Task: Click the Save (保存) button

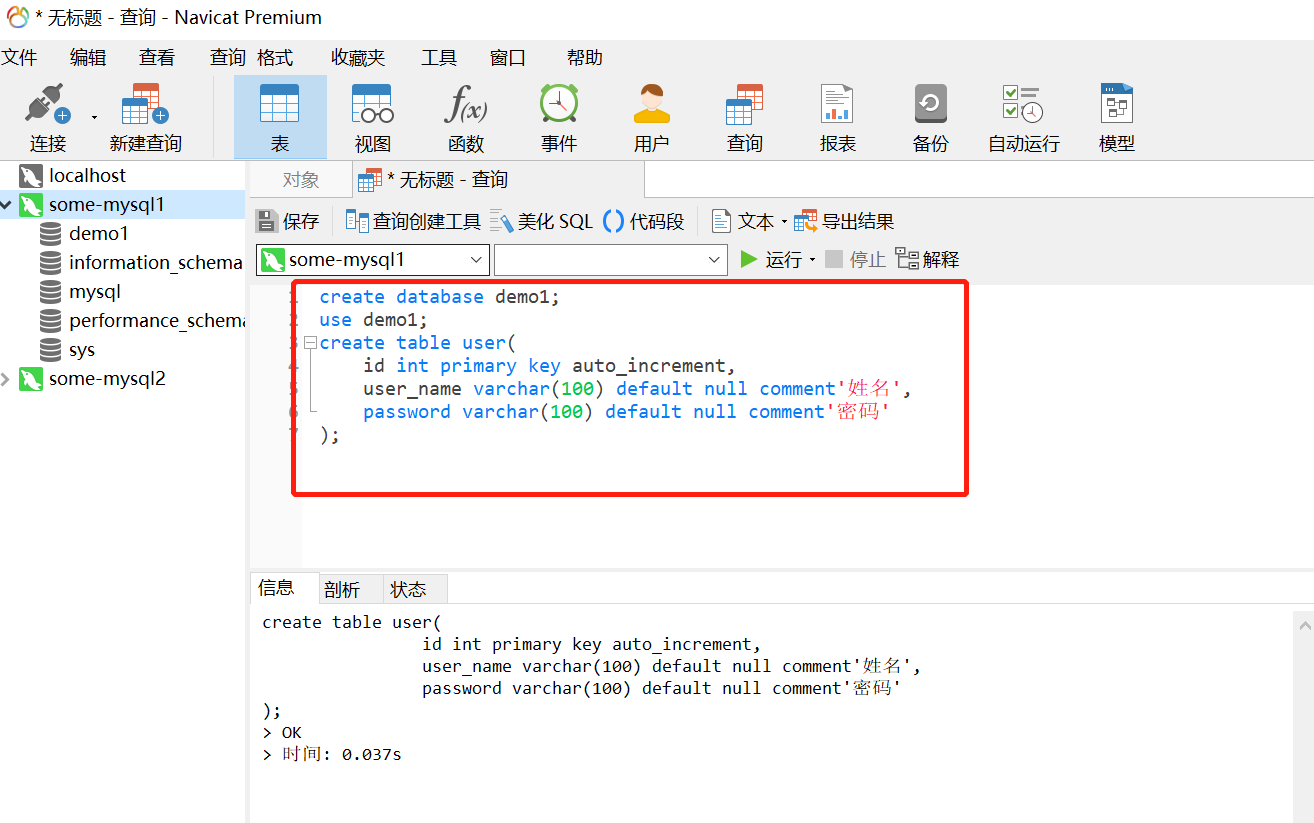Action: coord(288,221)
